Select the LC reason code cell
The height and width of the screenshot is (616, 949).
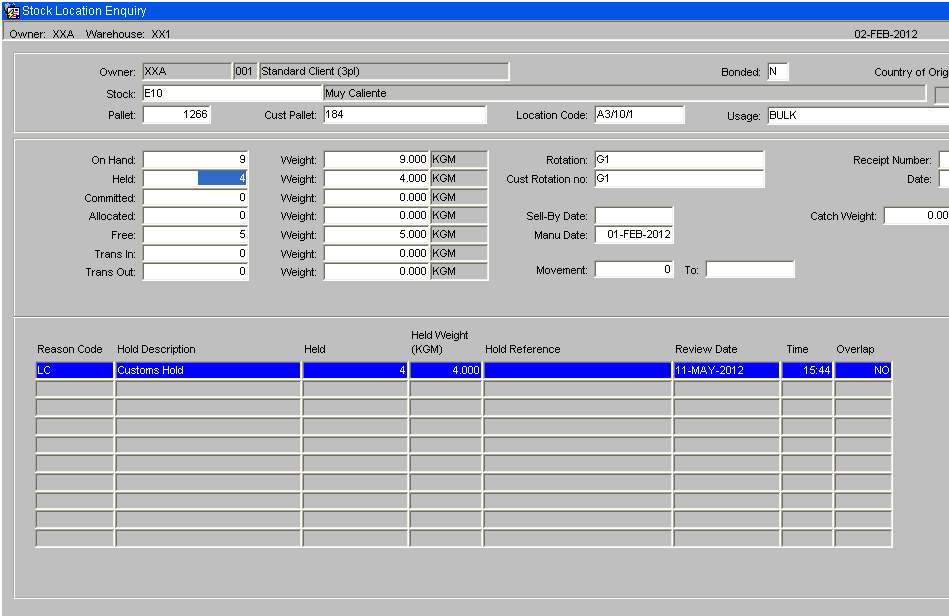coord(75,370)
